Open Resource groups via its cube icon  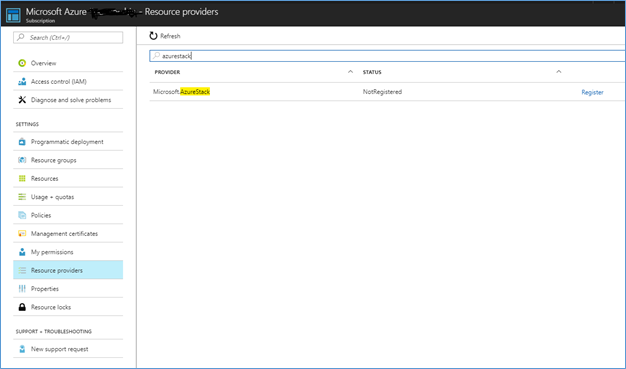(x=22, y=160)
